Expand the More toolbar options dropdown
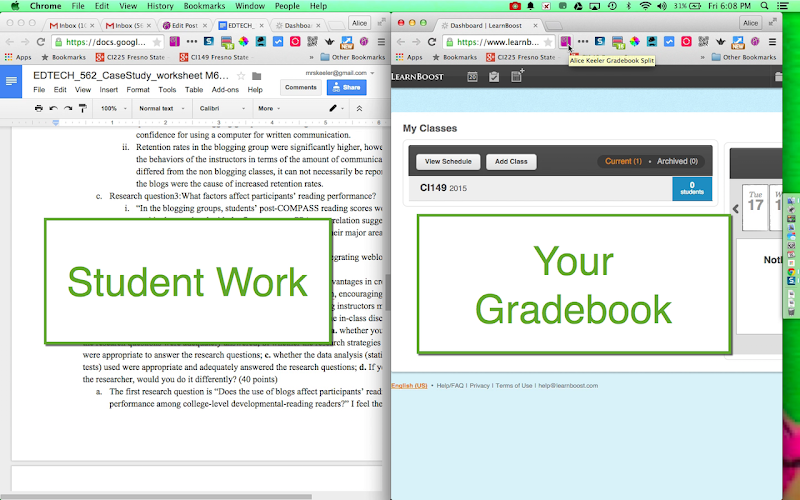This screenshot has height=500, width=800. 269,108
